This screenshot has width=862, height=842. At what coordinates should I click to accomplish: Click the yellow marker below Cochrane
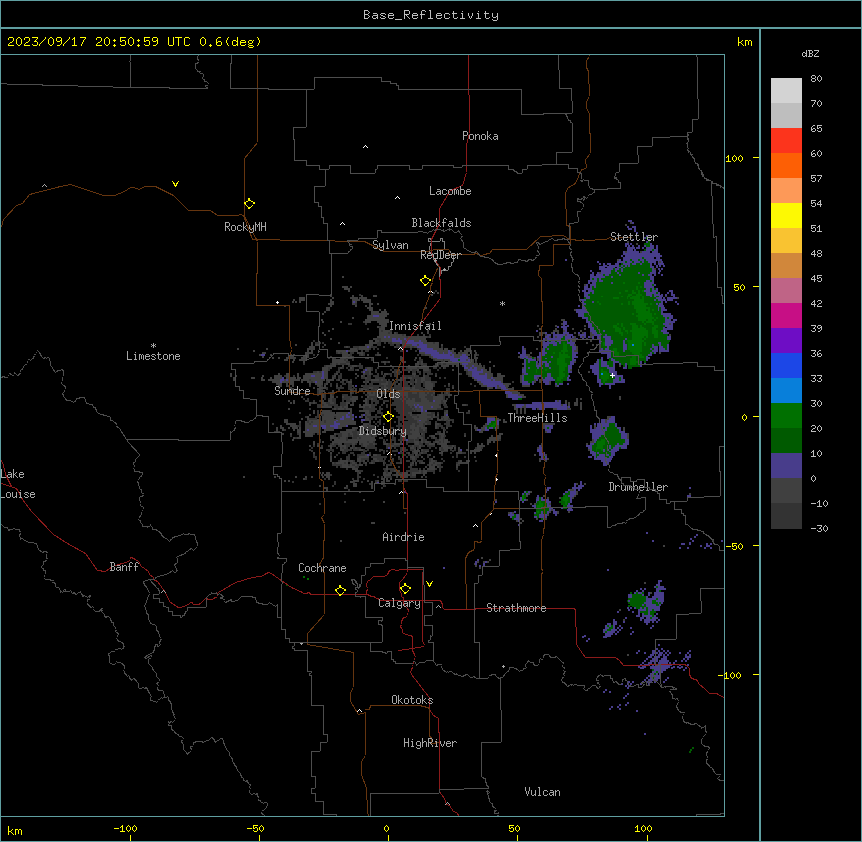pos(340,590)
